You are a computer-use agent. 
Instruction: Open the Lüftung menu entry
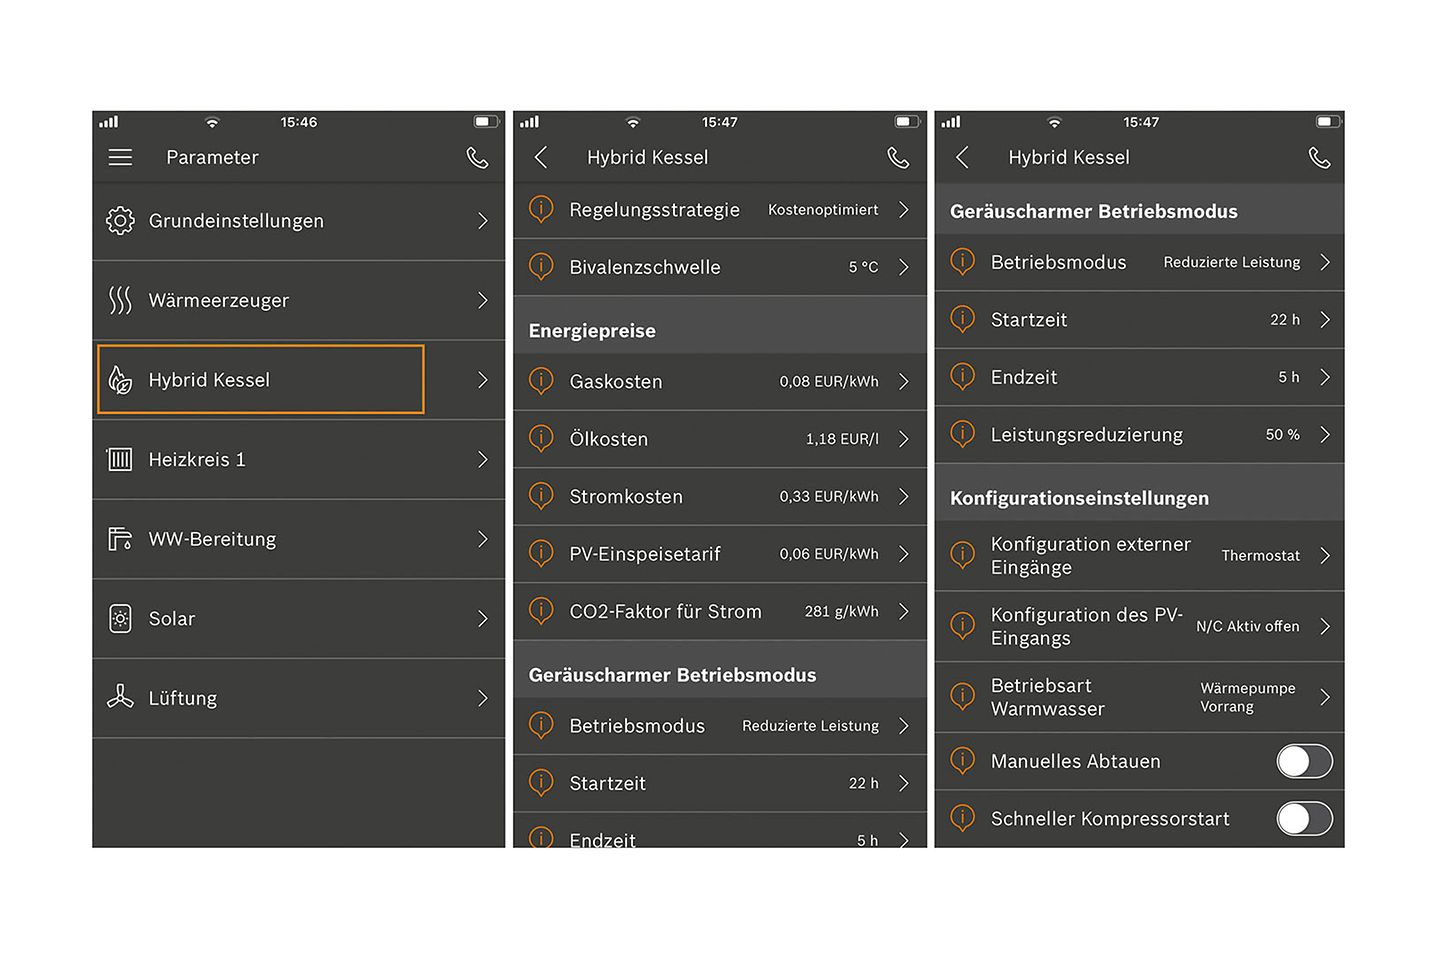pos(298,698)
